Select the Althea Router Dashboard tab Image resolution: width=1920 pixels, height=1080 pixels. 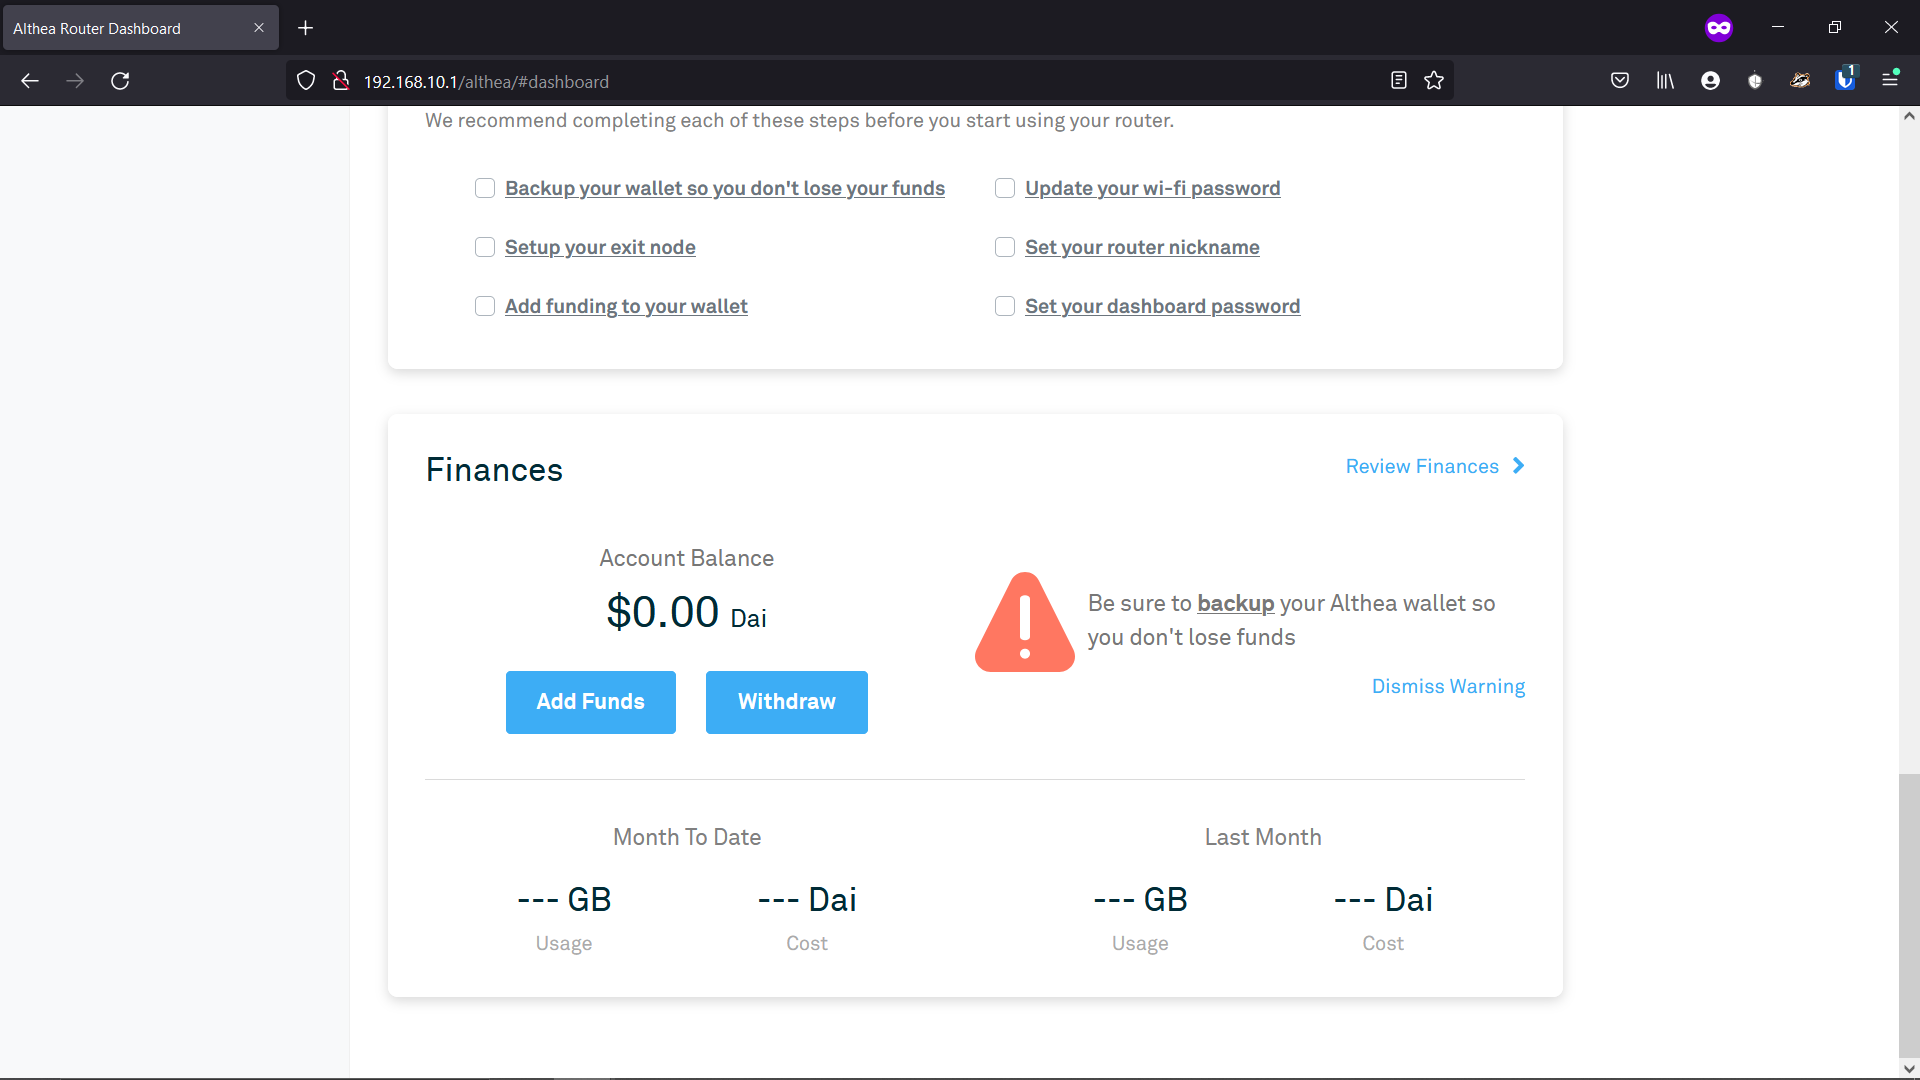[139, 28]
